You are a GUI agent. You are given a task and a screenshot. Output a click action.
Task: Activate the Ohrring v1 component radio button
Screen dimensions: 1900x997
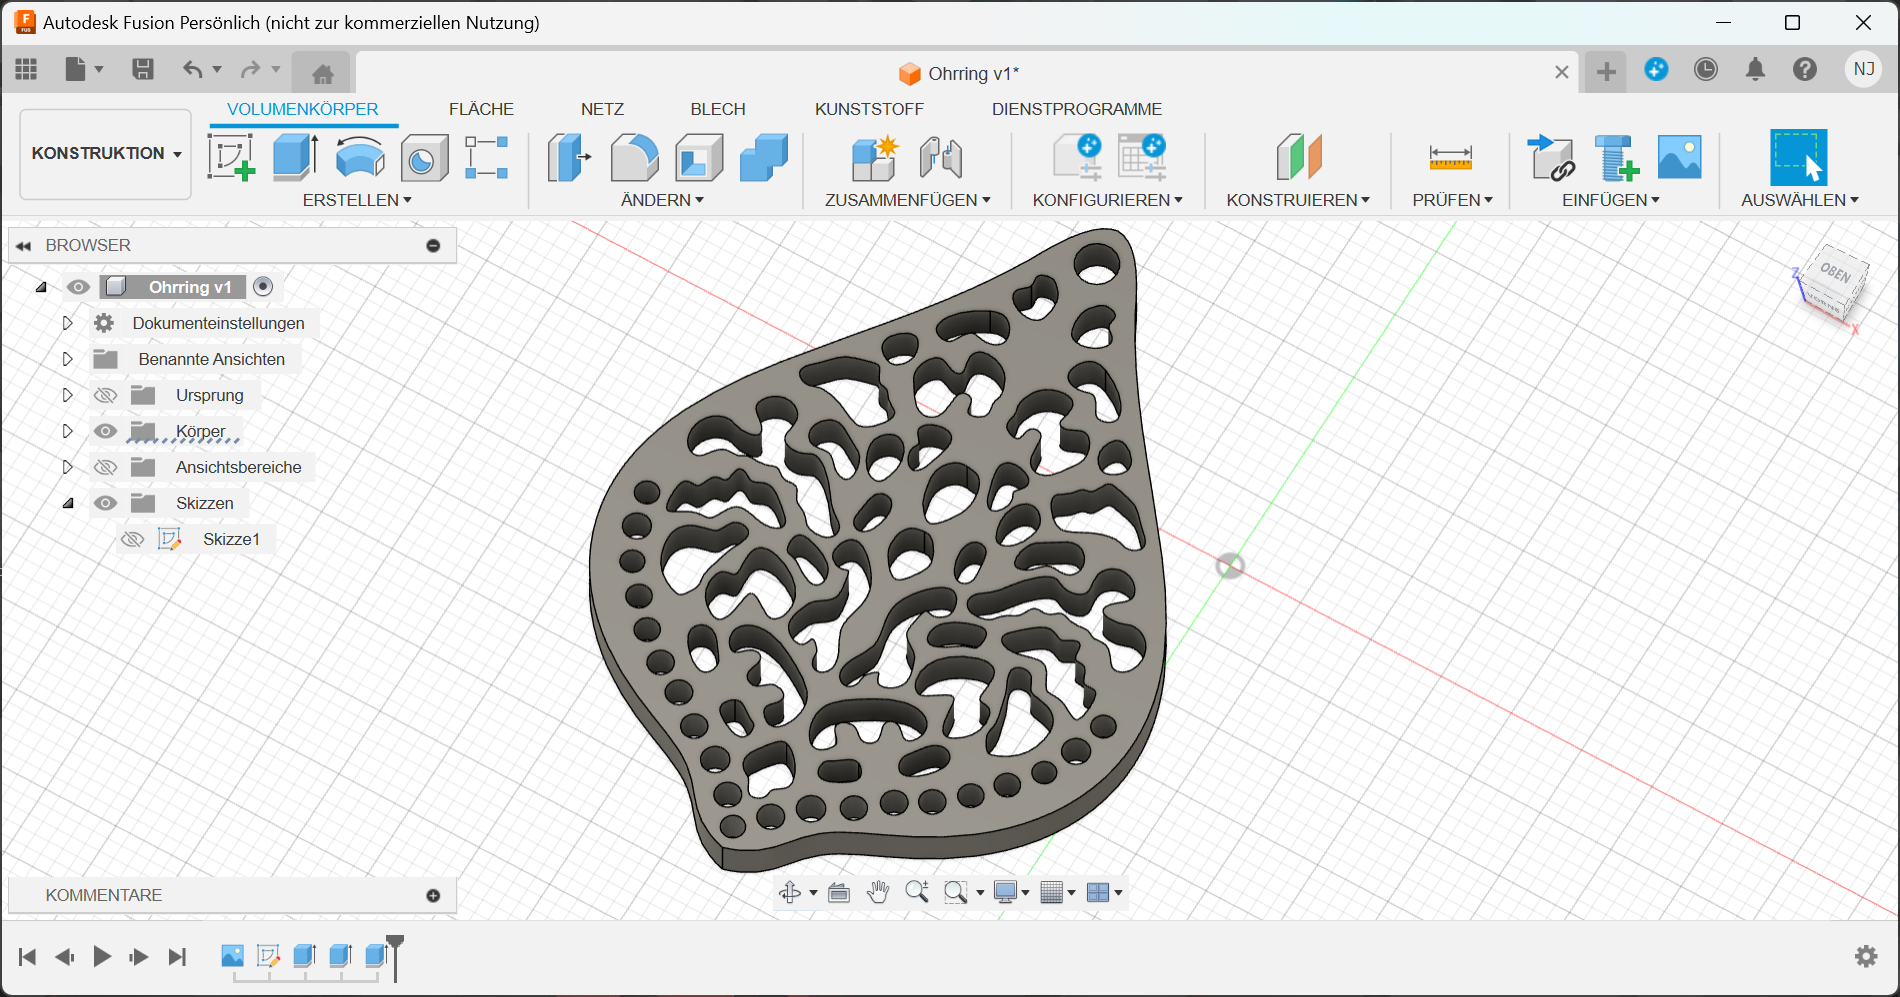263,287
